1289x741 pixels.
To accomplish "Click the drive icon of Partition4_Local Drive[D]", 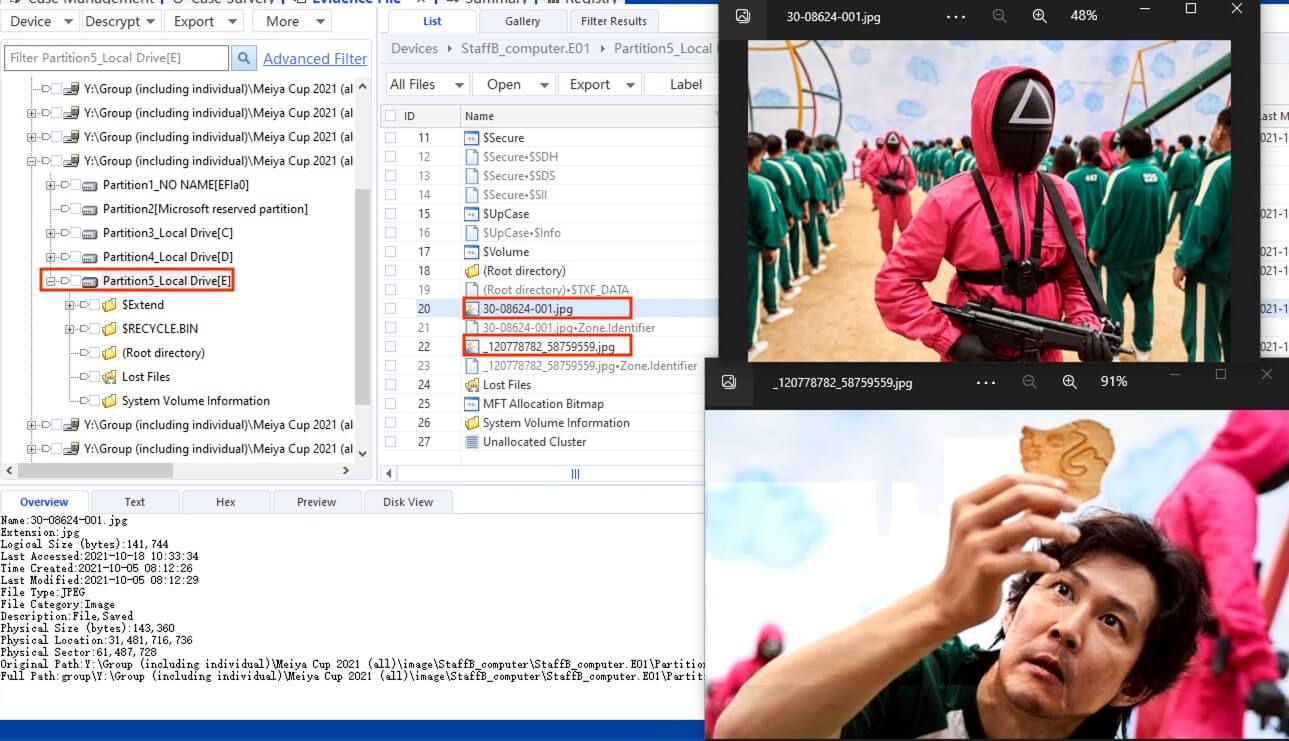I will (x=89, y=257).
